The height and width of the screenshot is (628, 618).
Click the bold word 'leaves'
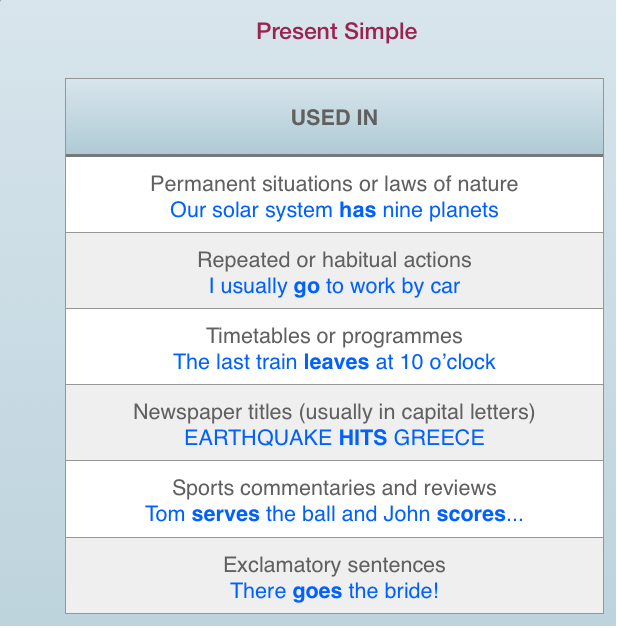click(x=336, y=362)
